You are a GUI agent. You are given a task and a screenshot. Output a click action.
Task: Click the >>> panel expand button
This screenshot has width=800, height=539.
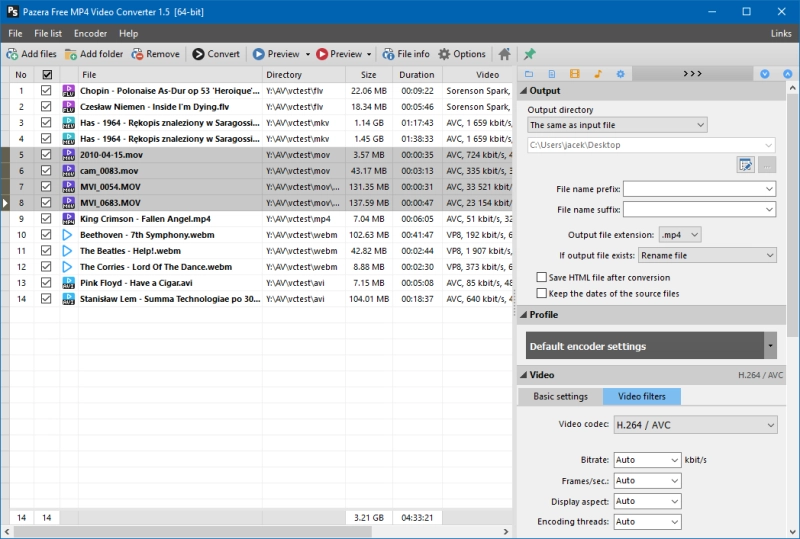(x=692, y=74)
